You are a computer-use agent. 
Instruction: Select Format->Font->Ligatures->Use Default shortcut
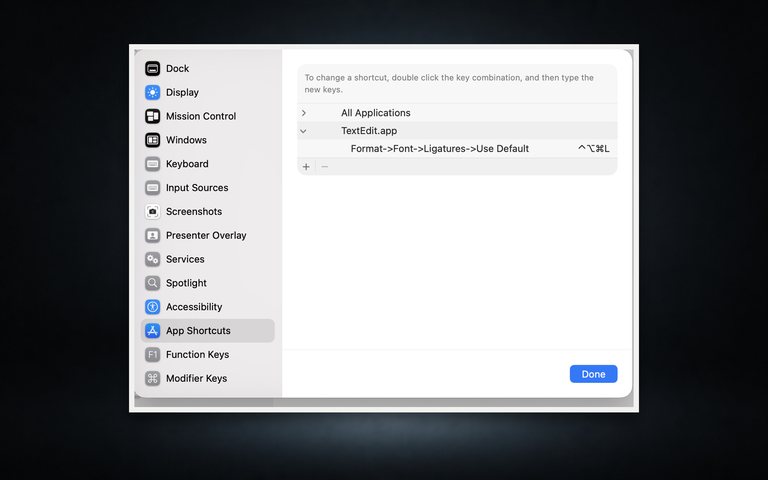coord(439,149)
